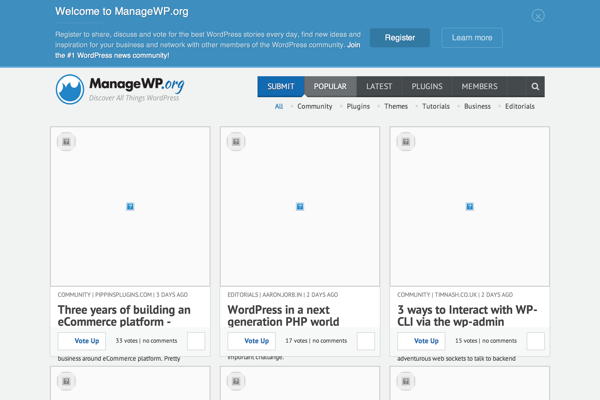Open the SUBMIT tab
Viewport: 600px width, 400px height.
(x=281, y=87)
